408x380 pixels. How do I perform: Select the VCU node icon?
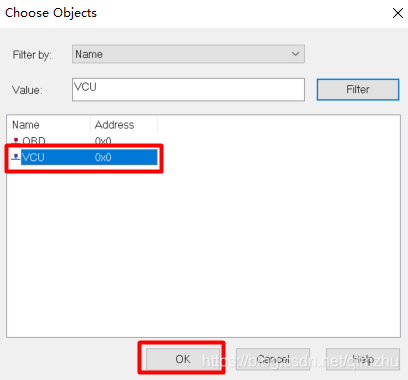(16, 157)
